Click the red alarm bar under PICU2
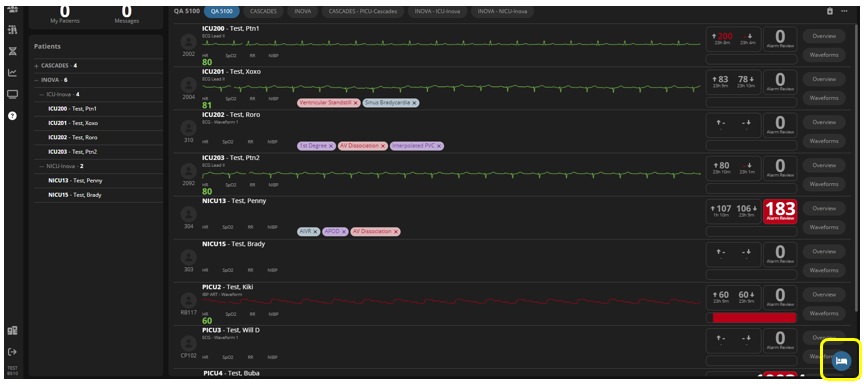The image size is (864, 387). click(754, 318)
